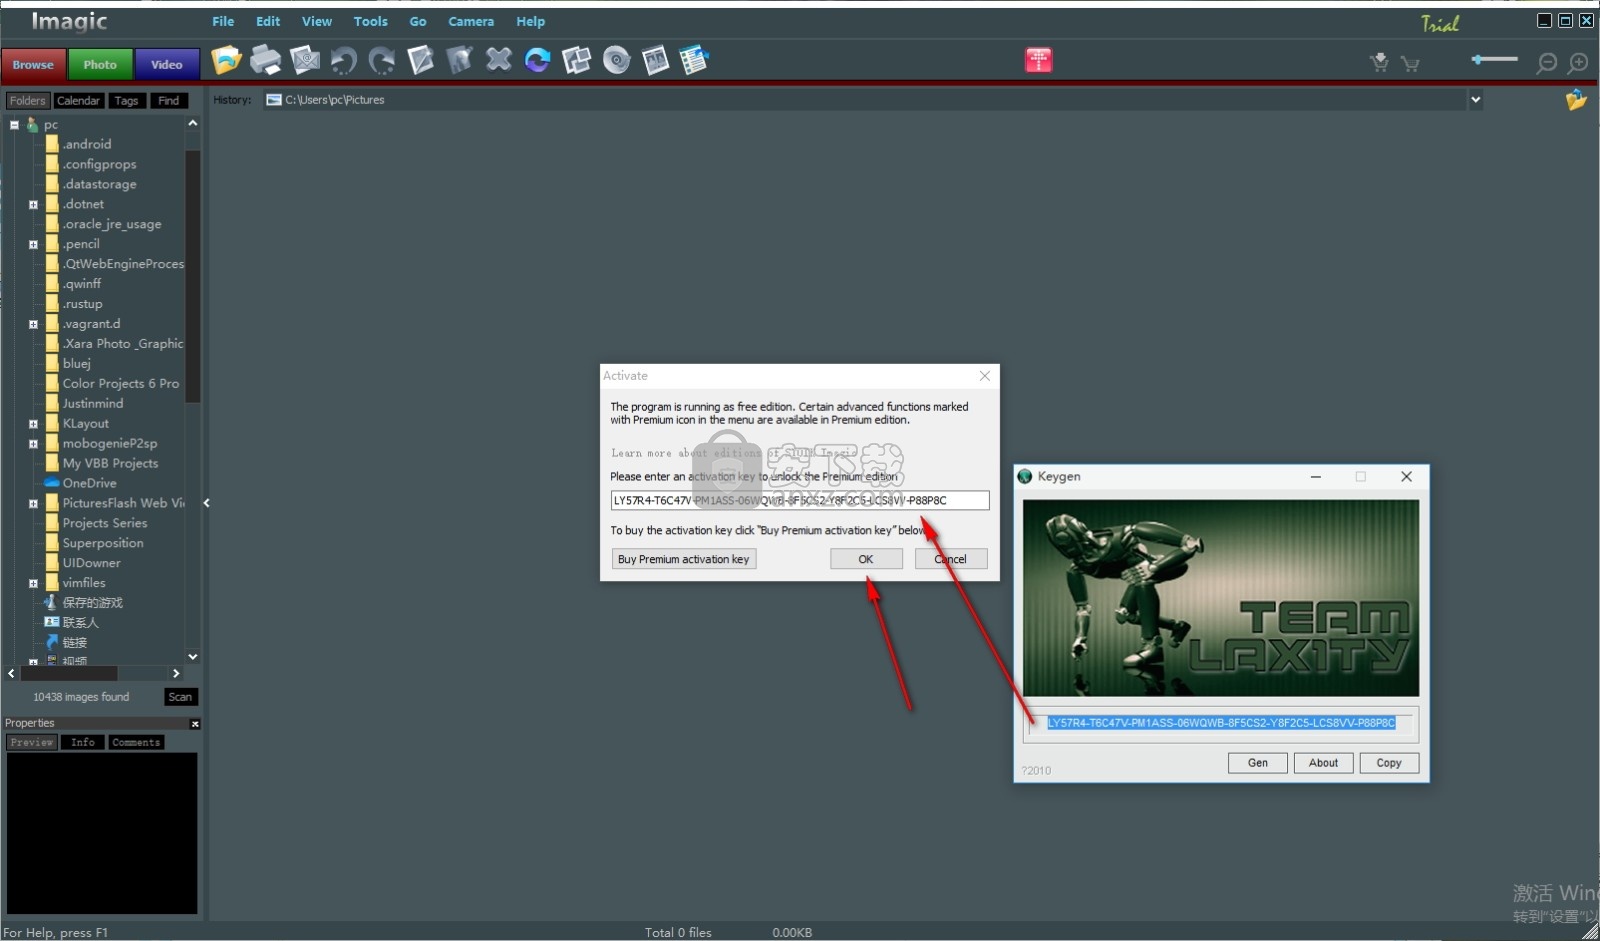Select the Justinmind folder
This screenshot has width=1600, height=941.
tap(93, 403)
